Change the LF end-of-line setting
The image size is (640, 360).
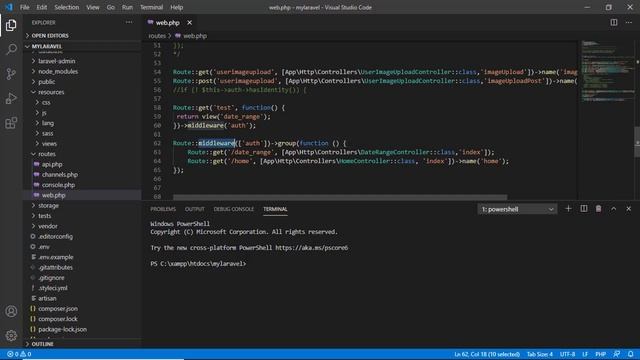click(x=585, y=354)
